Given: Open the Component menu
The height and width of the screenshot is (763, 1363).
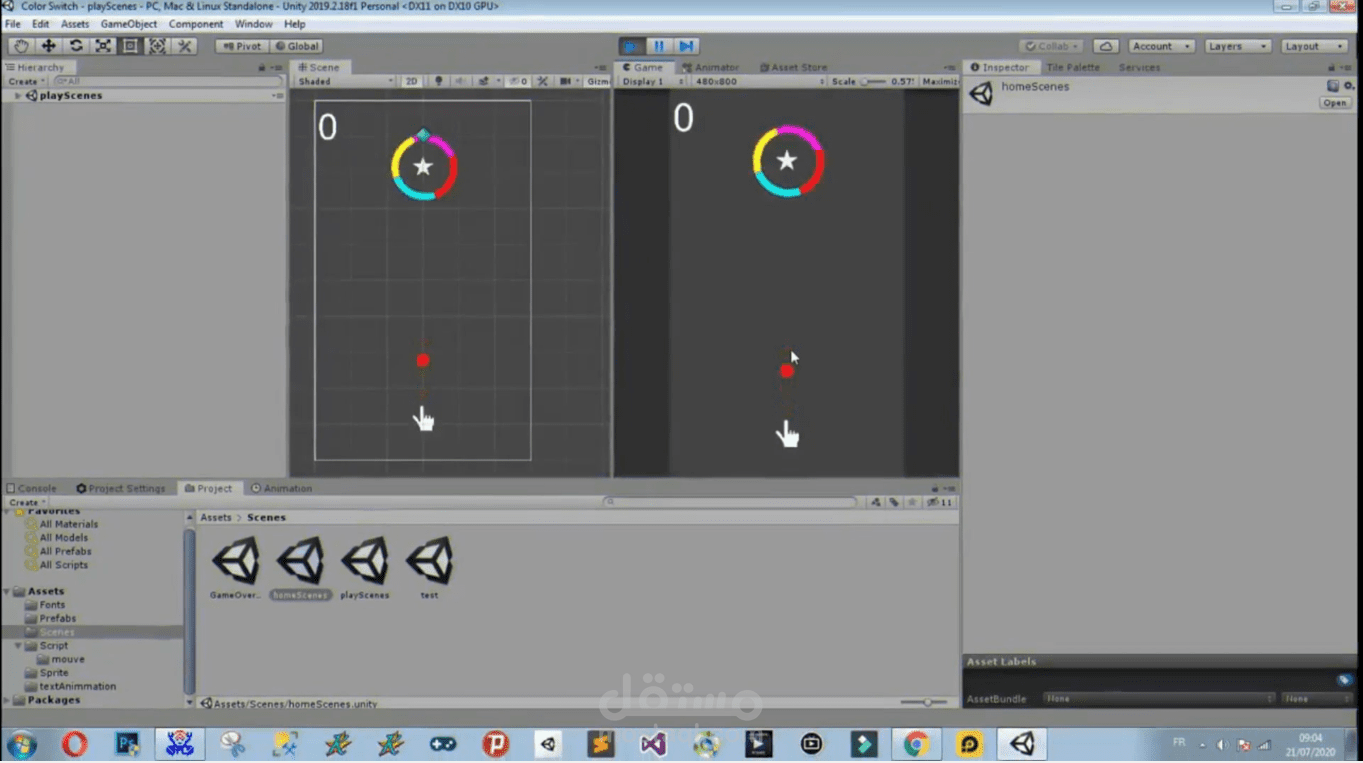Looking at the screenshot, I should (x=196, y=24).
